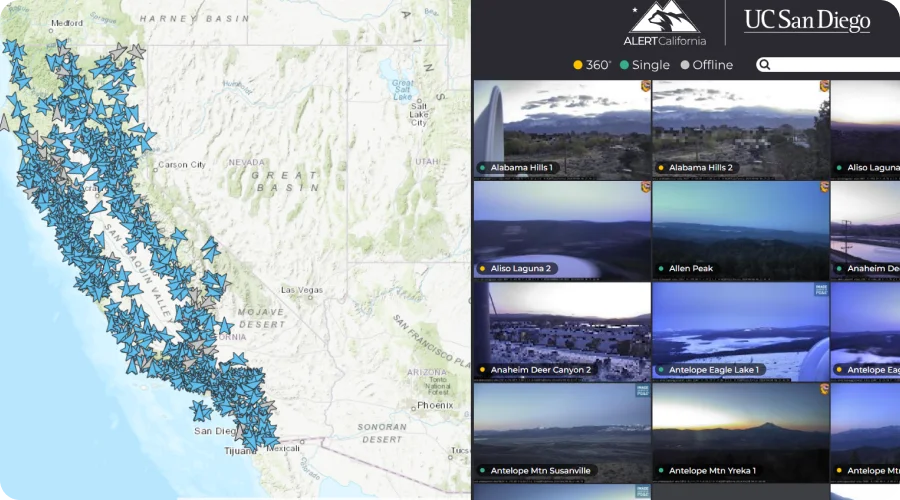
Task: Click the search magnifier icon
Action: 764,64
